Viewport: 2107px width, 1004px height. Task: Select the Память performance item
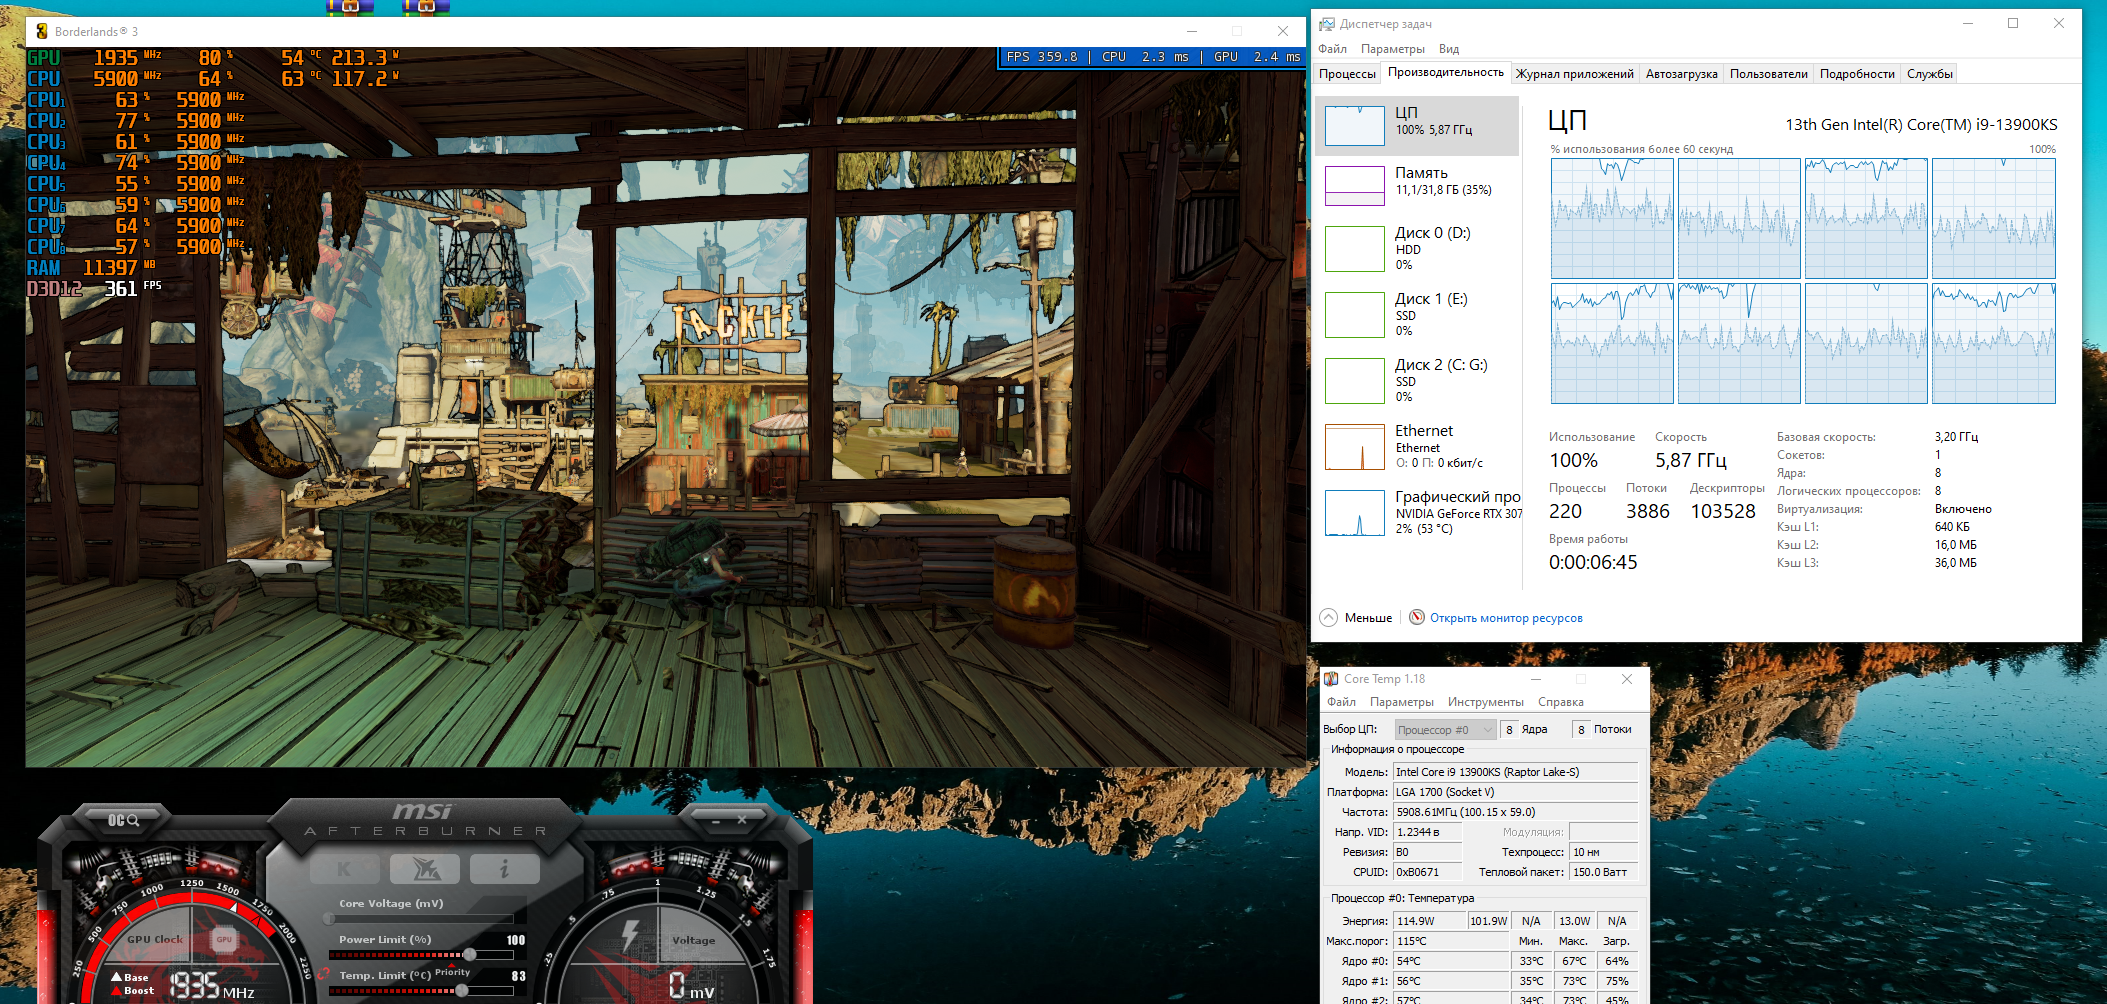[1417, 185]
